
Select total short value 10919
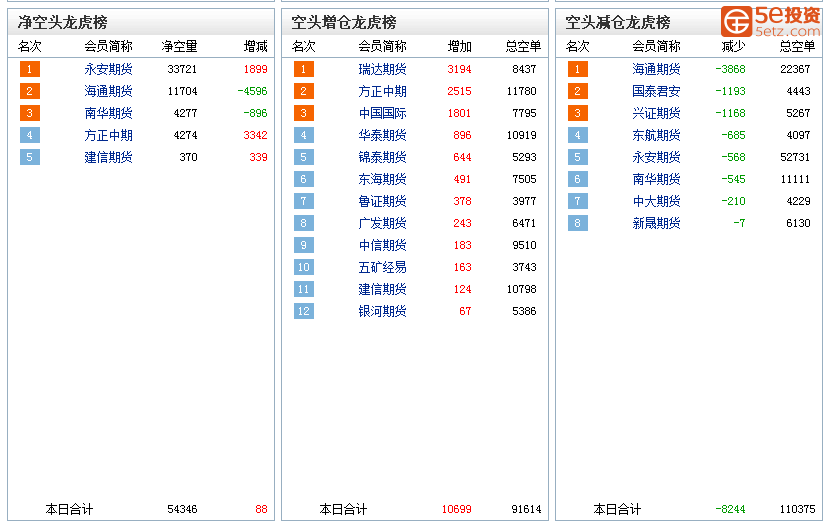click(522, 135)
